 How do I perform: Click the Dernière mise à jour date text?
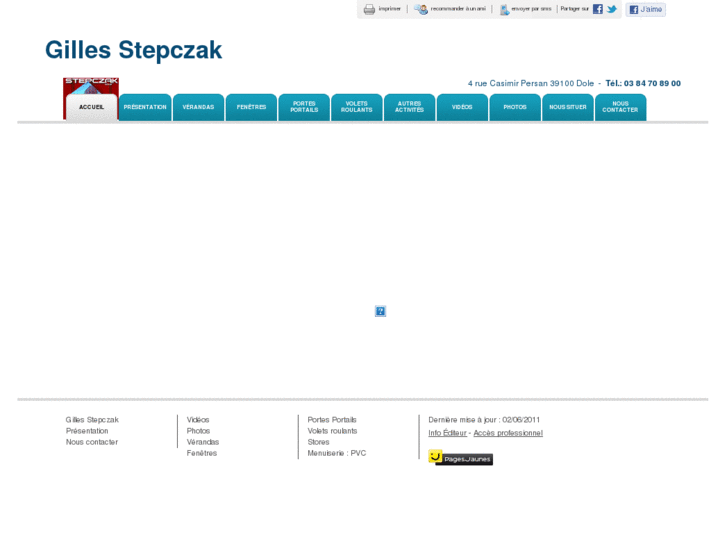[484, 420]
